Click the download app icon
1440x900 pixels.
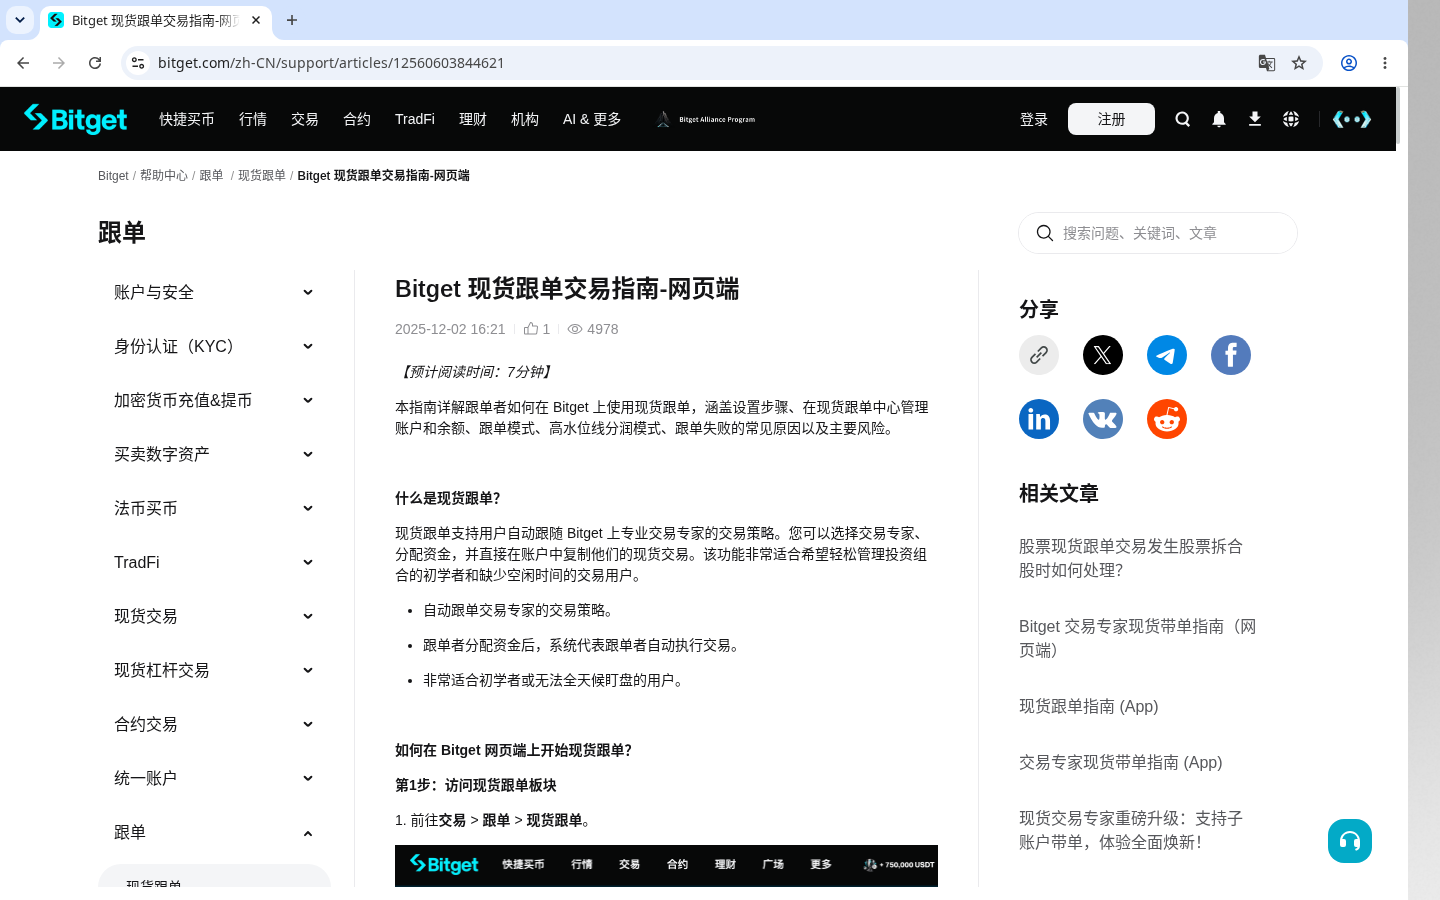1255,119
